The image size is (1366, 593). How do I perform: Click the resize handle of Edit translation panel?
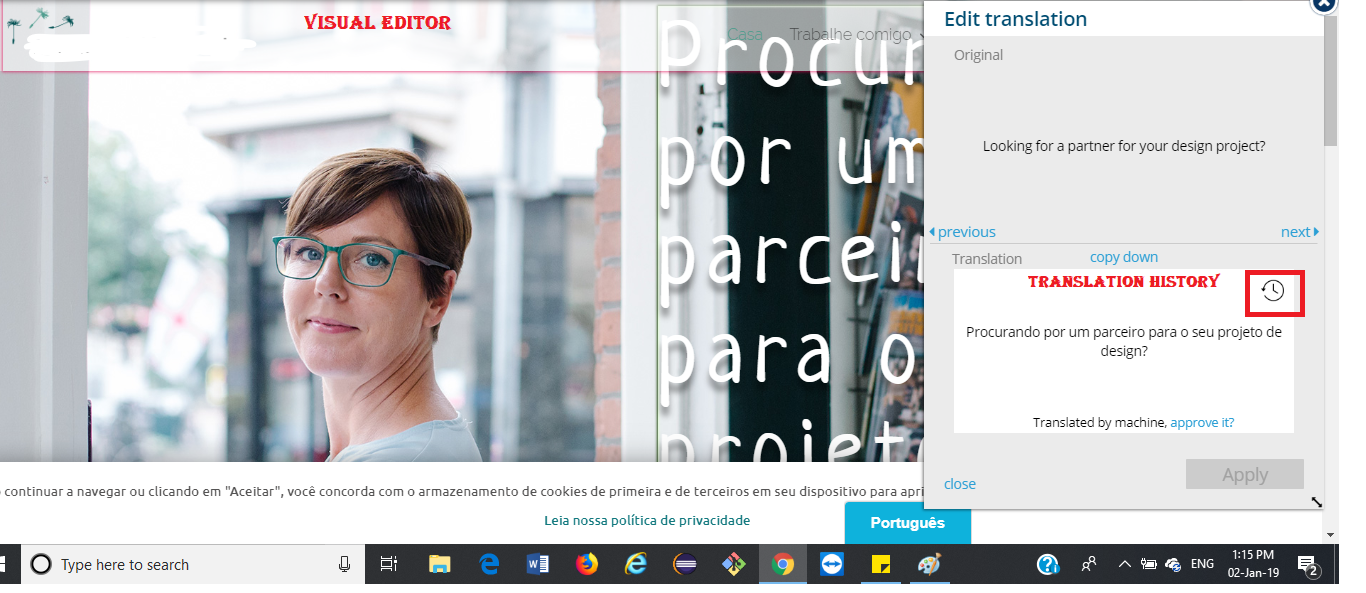1316,502
